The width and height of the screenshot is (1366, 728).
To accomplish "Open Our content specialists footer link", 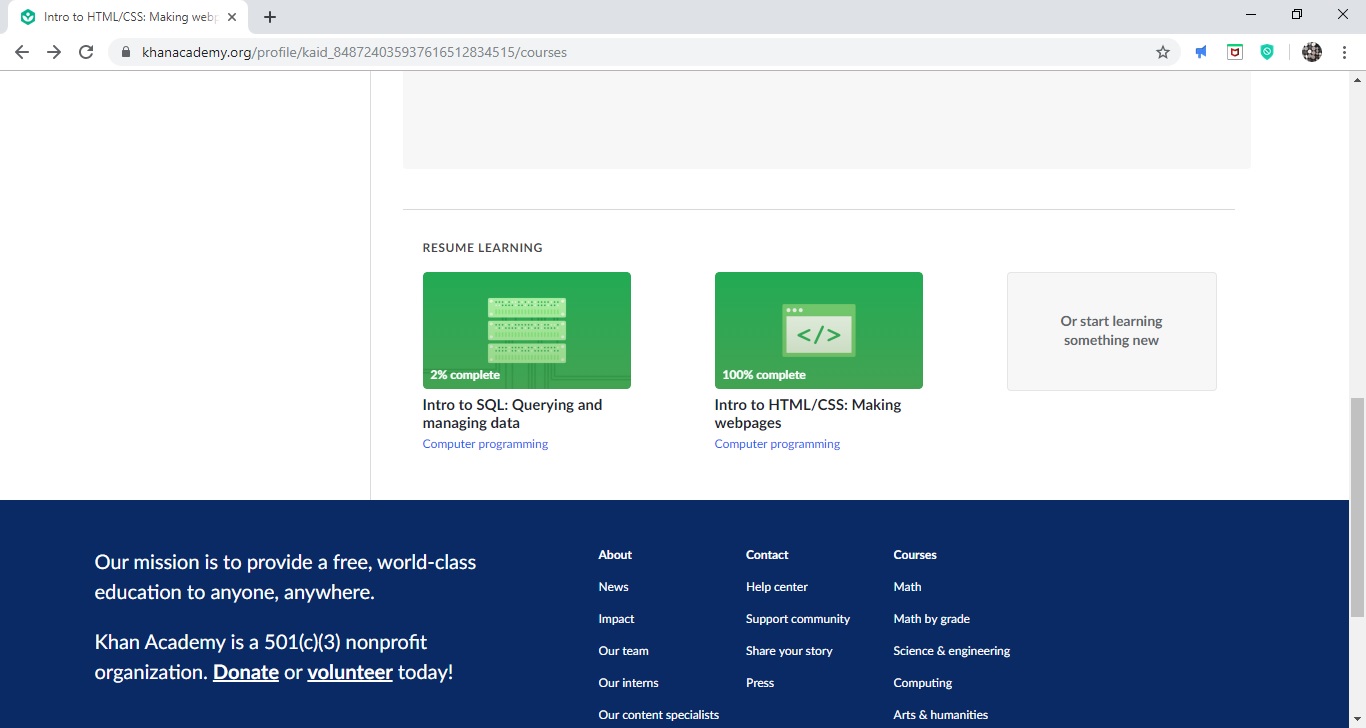I will (x=659, y=715).
